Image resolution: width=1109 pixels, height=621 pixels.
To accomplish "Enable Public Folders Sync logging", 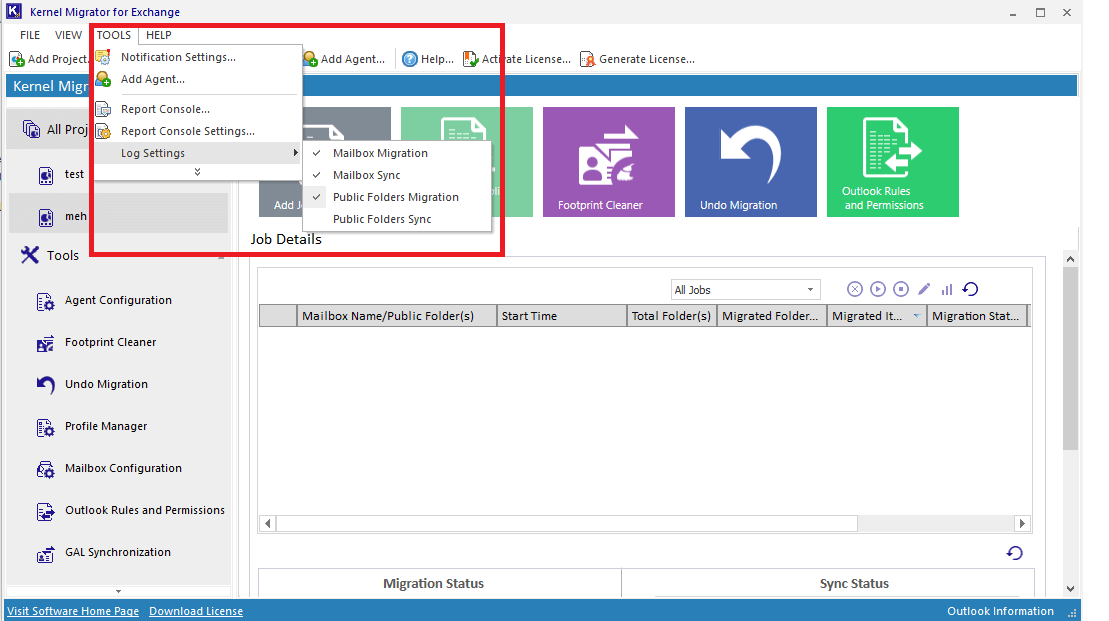I will tap(397, 219).
